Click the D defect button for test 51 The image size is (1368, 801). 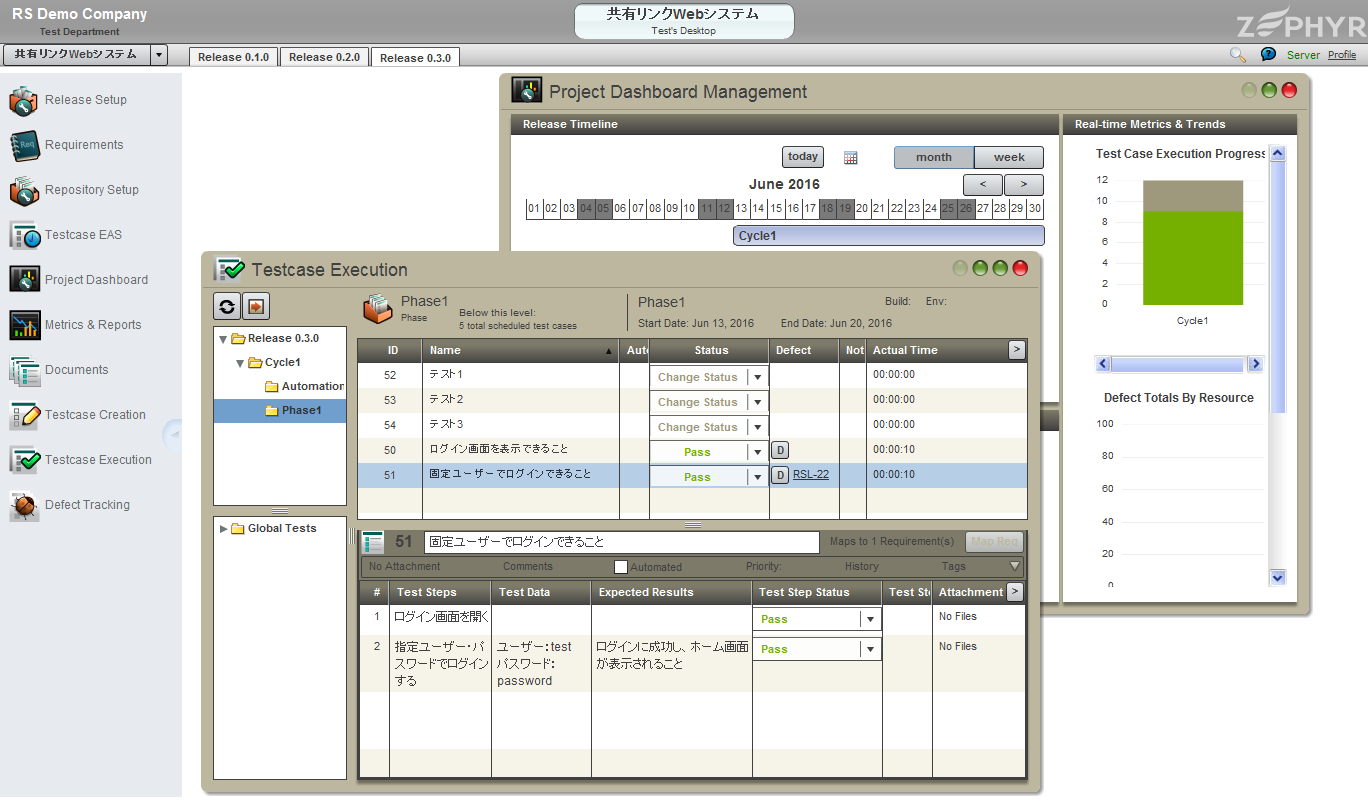click(781, 476)
